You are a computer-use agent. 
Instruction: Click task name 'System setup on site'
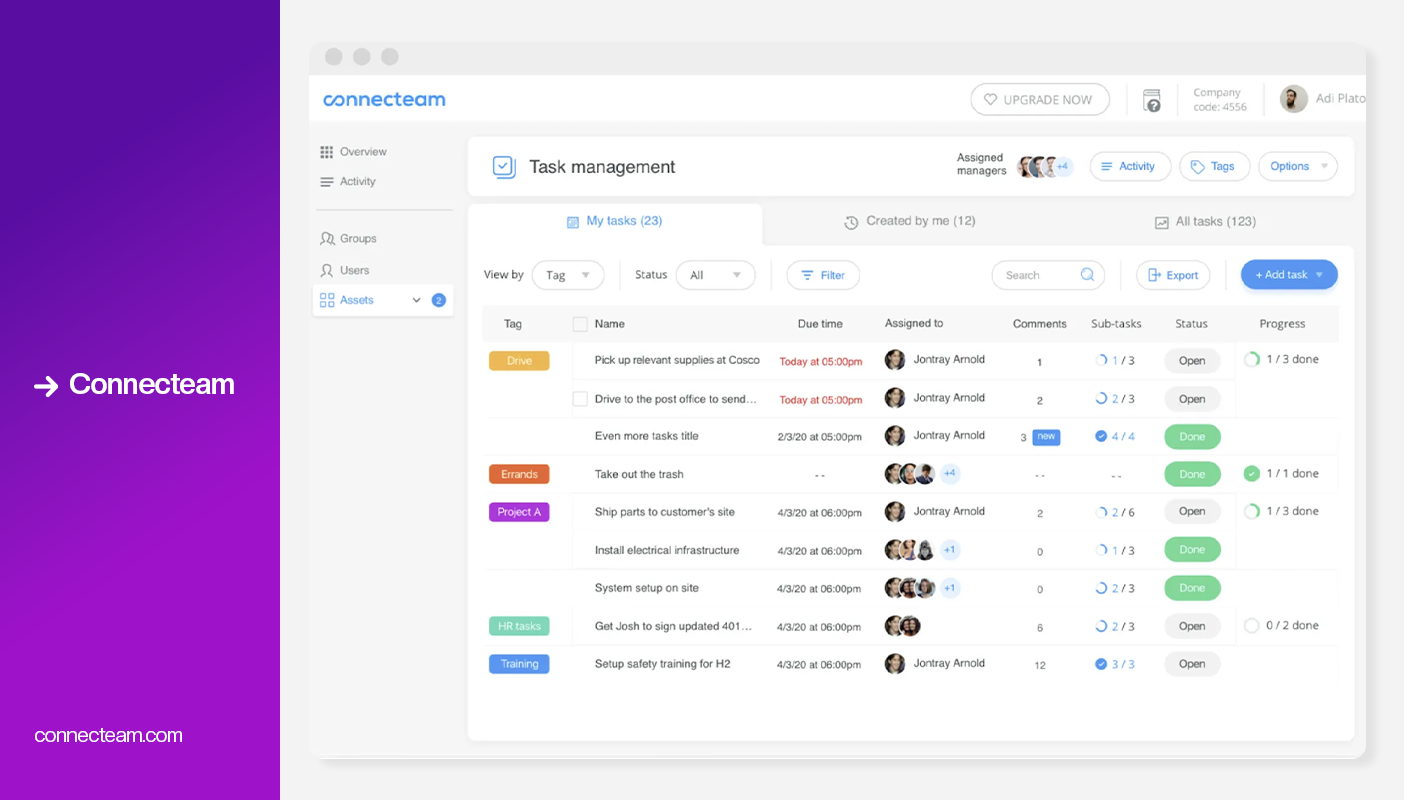tap(646, 588)
